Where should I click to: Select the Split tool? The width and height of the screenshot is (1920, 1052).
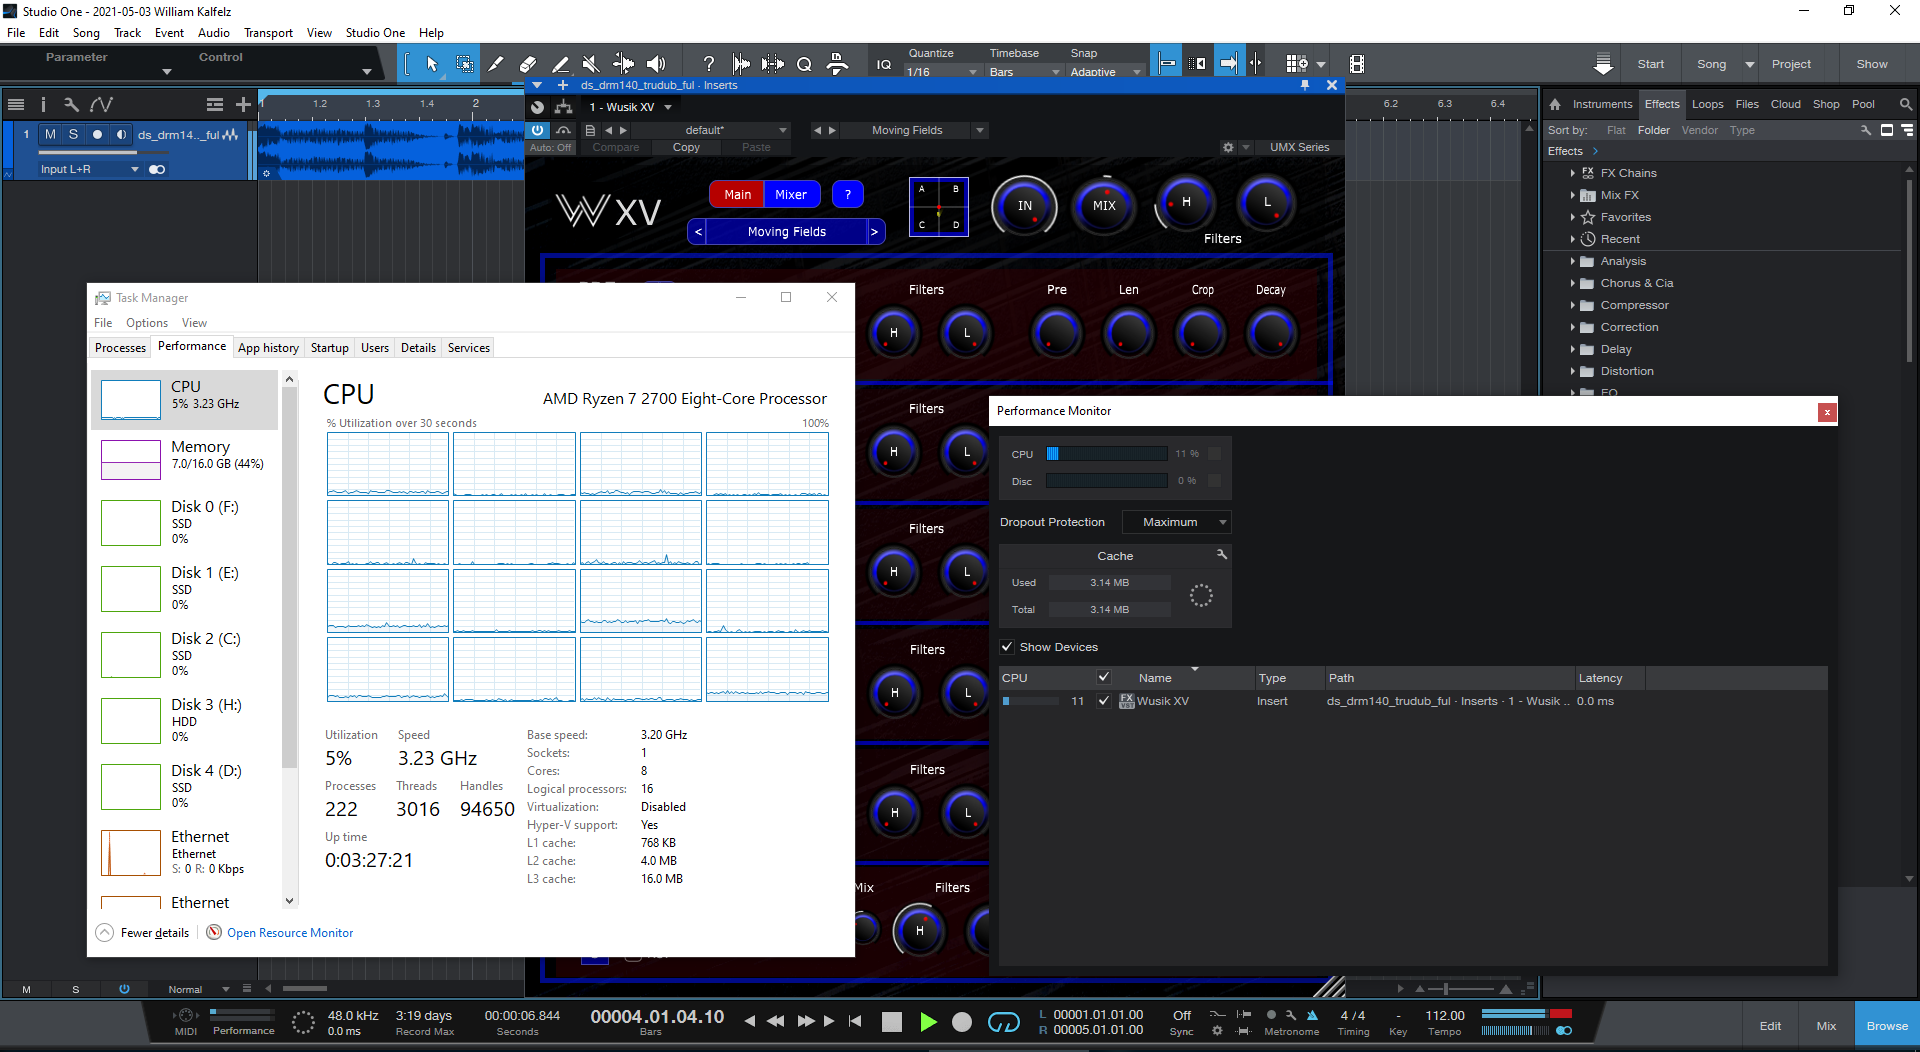(495, 64)
